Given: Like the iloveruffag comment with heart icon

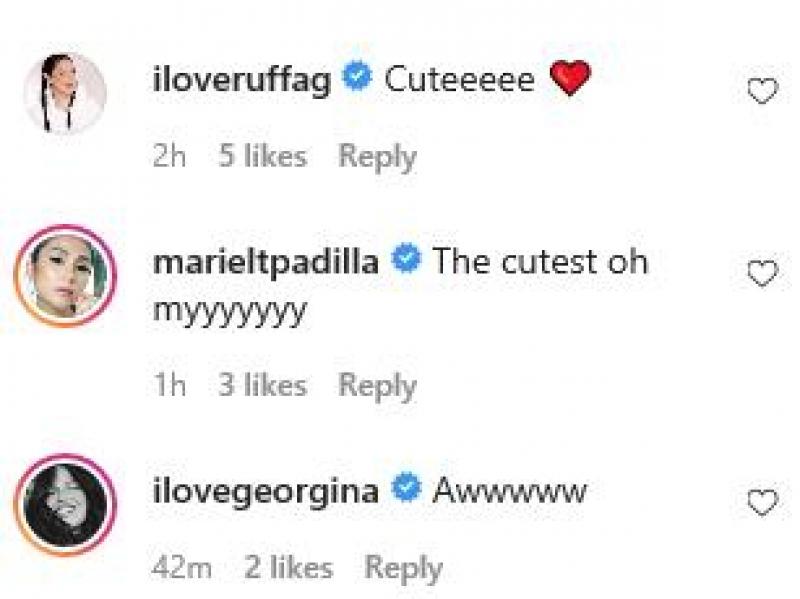Looking at the screenshot, I should coord(762,92).
